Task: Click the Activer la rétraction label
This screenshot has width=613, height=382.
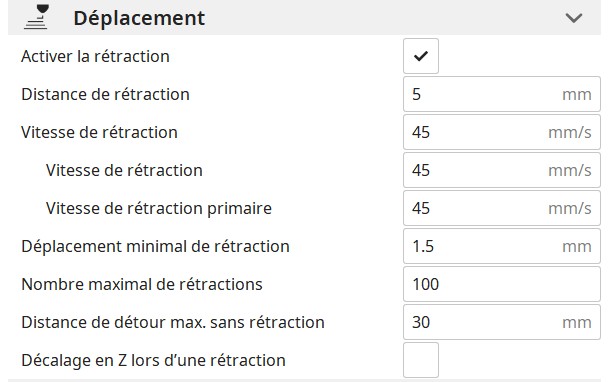Action: pos(95,56)
